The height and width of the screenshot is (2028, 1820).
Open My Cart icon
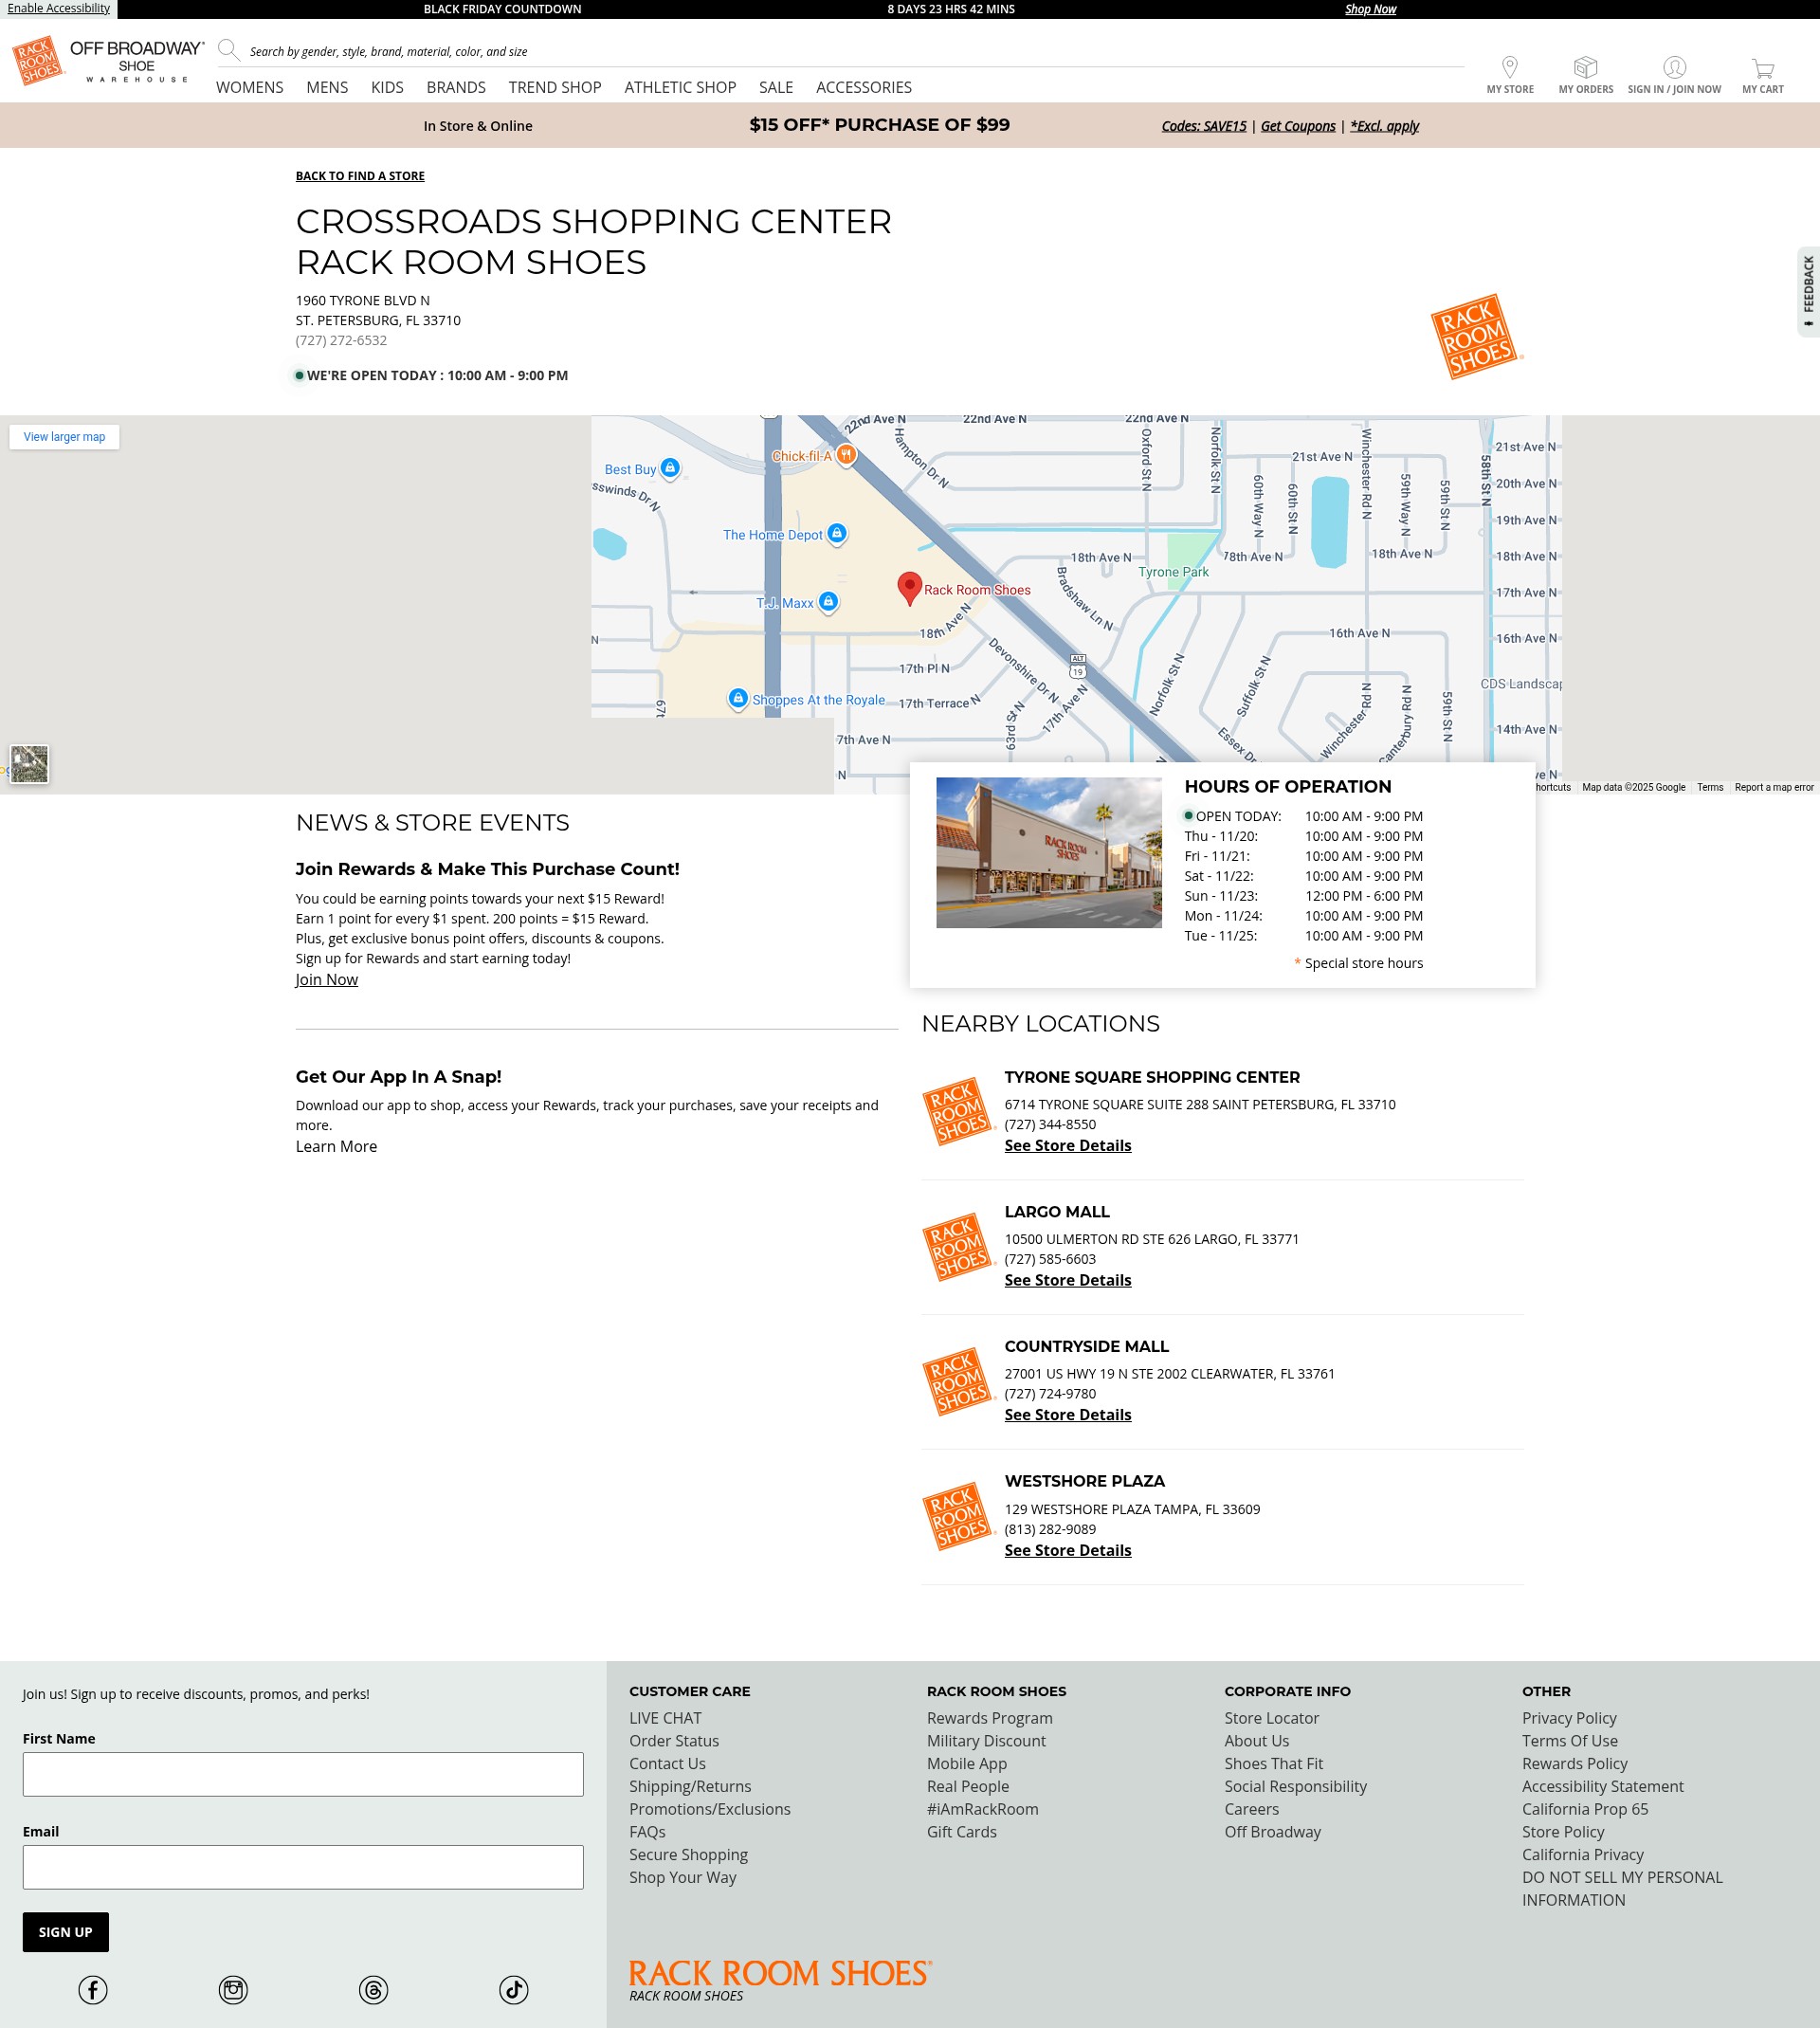1762,68
